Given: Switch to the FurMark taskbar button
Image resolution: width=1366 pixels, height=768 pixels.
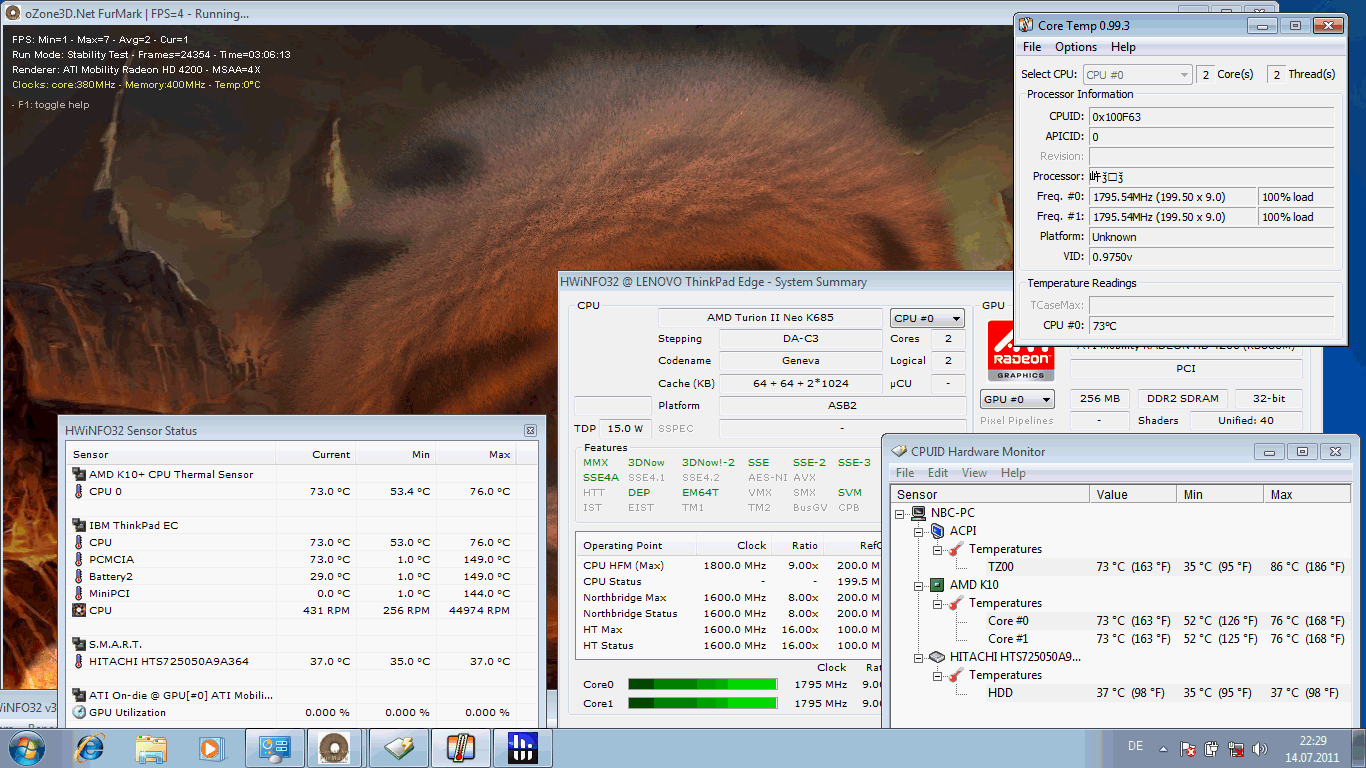Looking at the screenshot, I should point(334,747).
